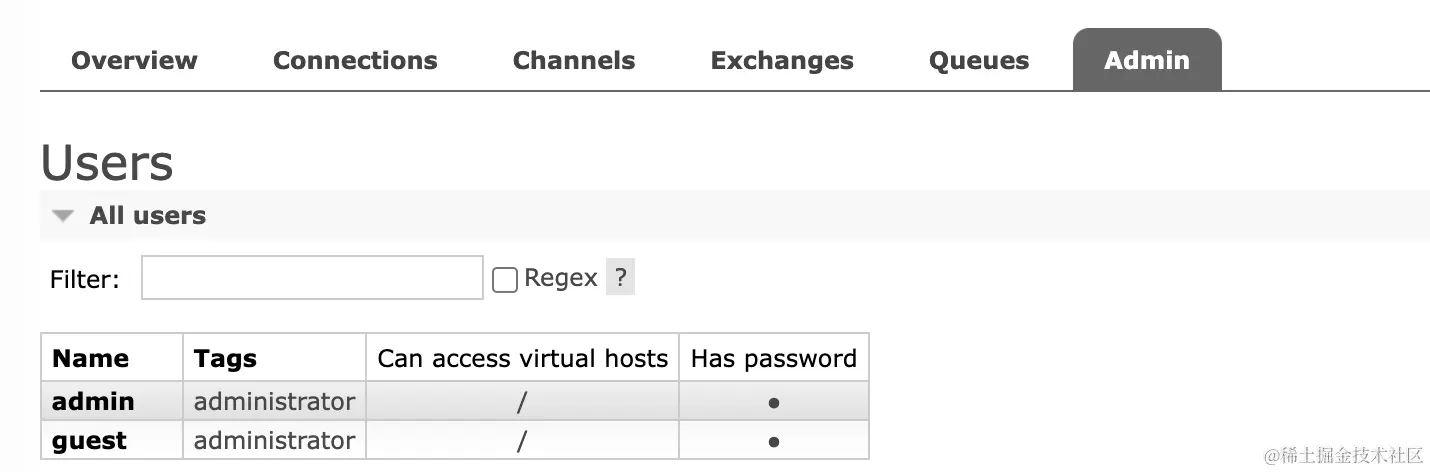Click the Can access virtual hosts header

click(522, 359)
